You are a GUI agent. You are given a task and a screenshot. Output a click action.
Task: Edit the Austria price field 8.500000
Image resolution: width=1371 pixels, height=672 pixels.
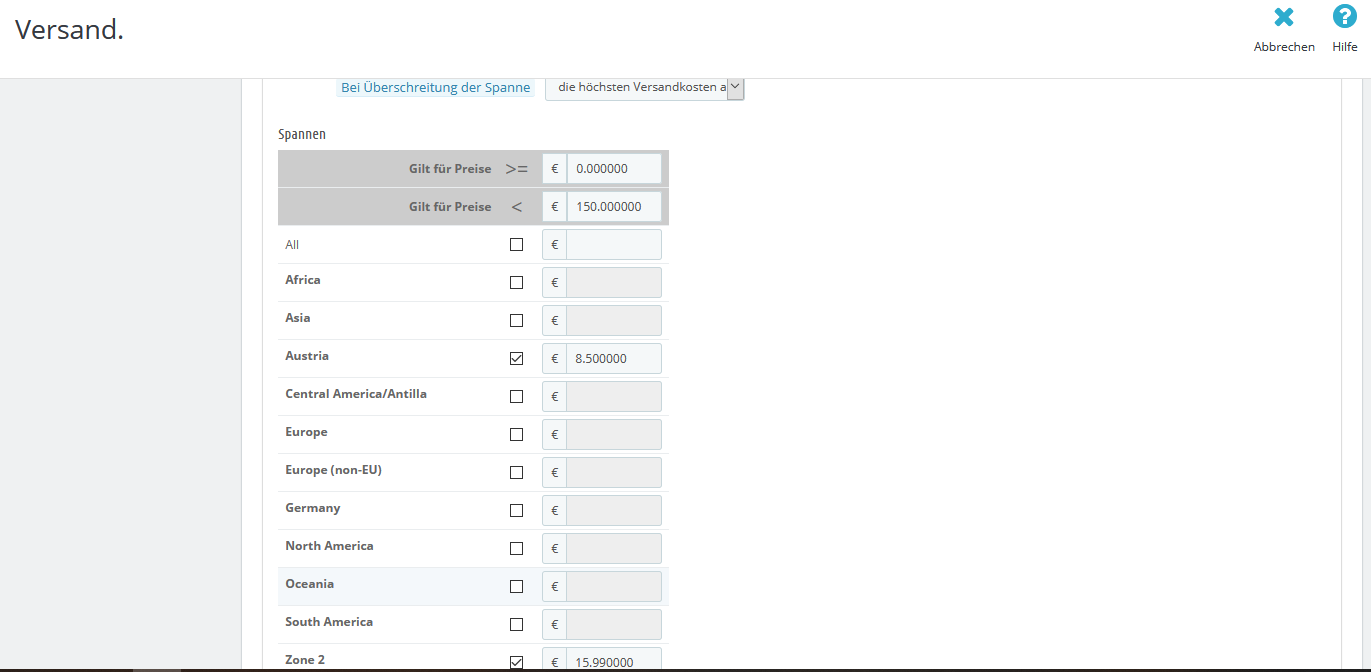614,358
